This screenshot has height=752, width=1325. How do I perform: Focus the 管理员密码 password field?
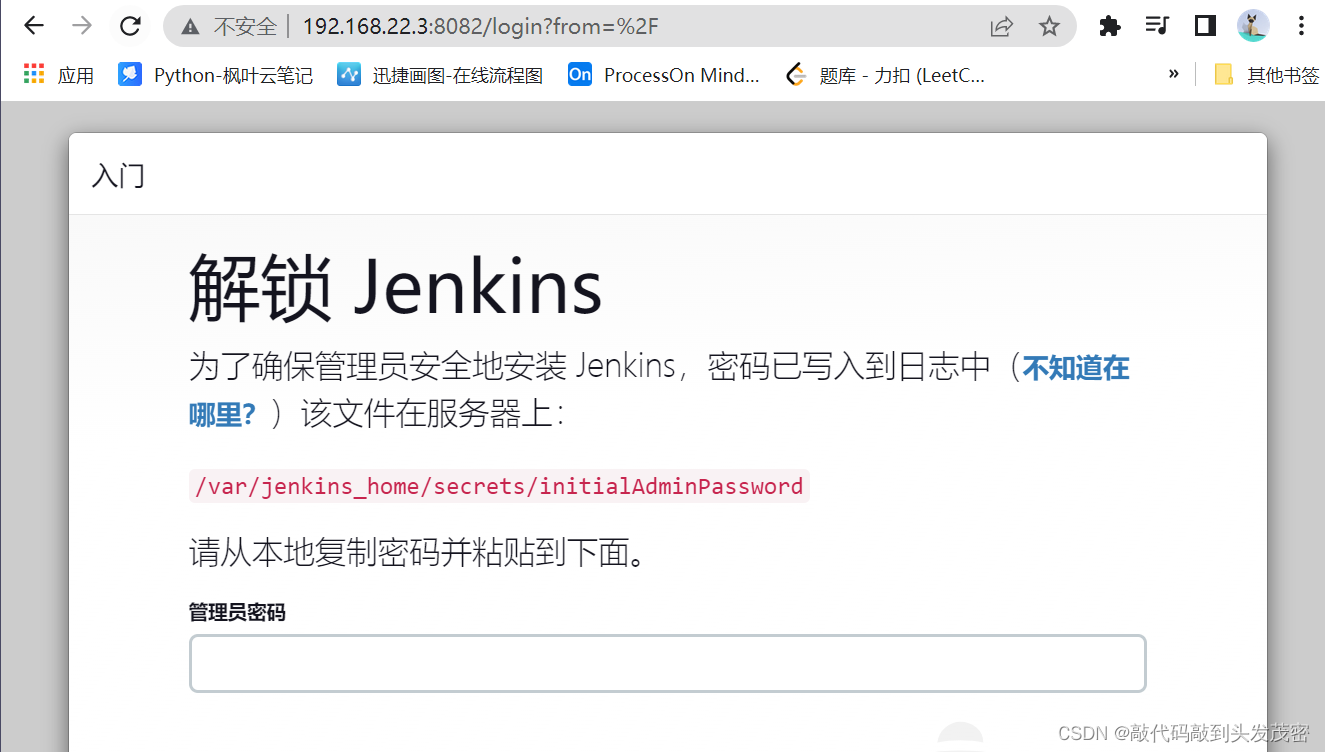tap(667, 663)
